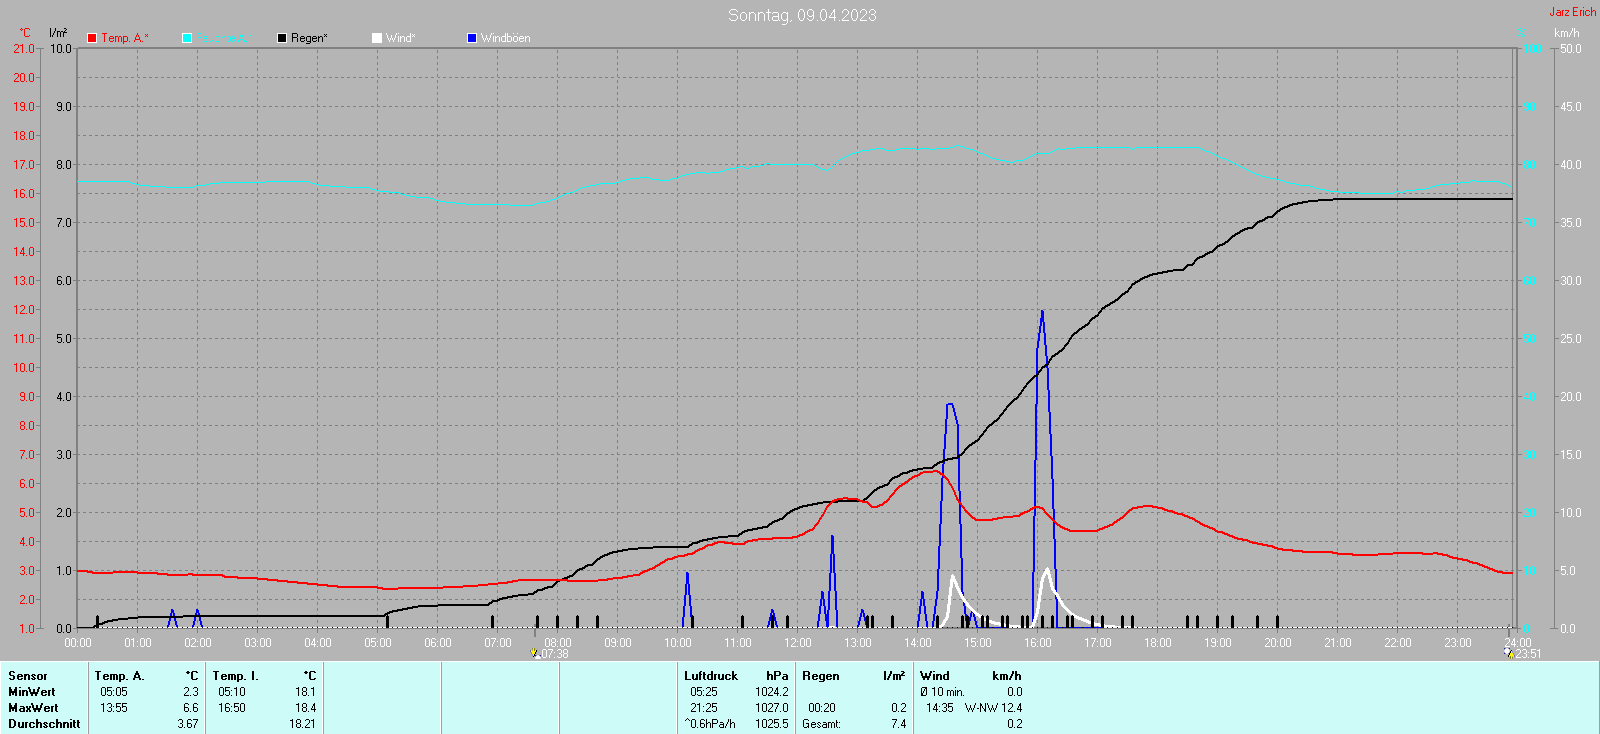Click the Windböen legend text label
The width and height of the screenshot is (1600, 734).
point(505,38)
